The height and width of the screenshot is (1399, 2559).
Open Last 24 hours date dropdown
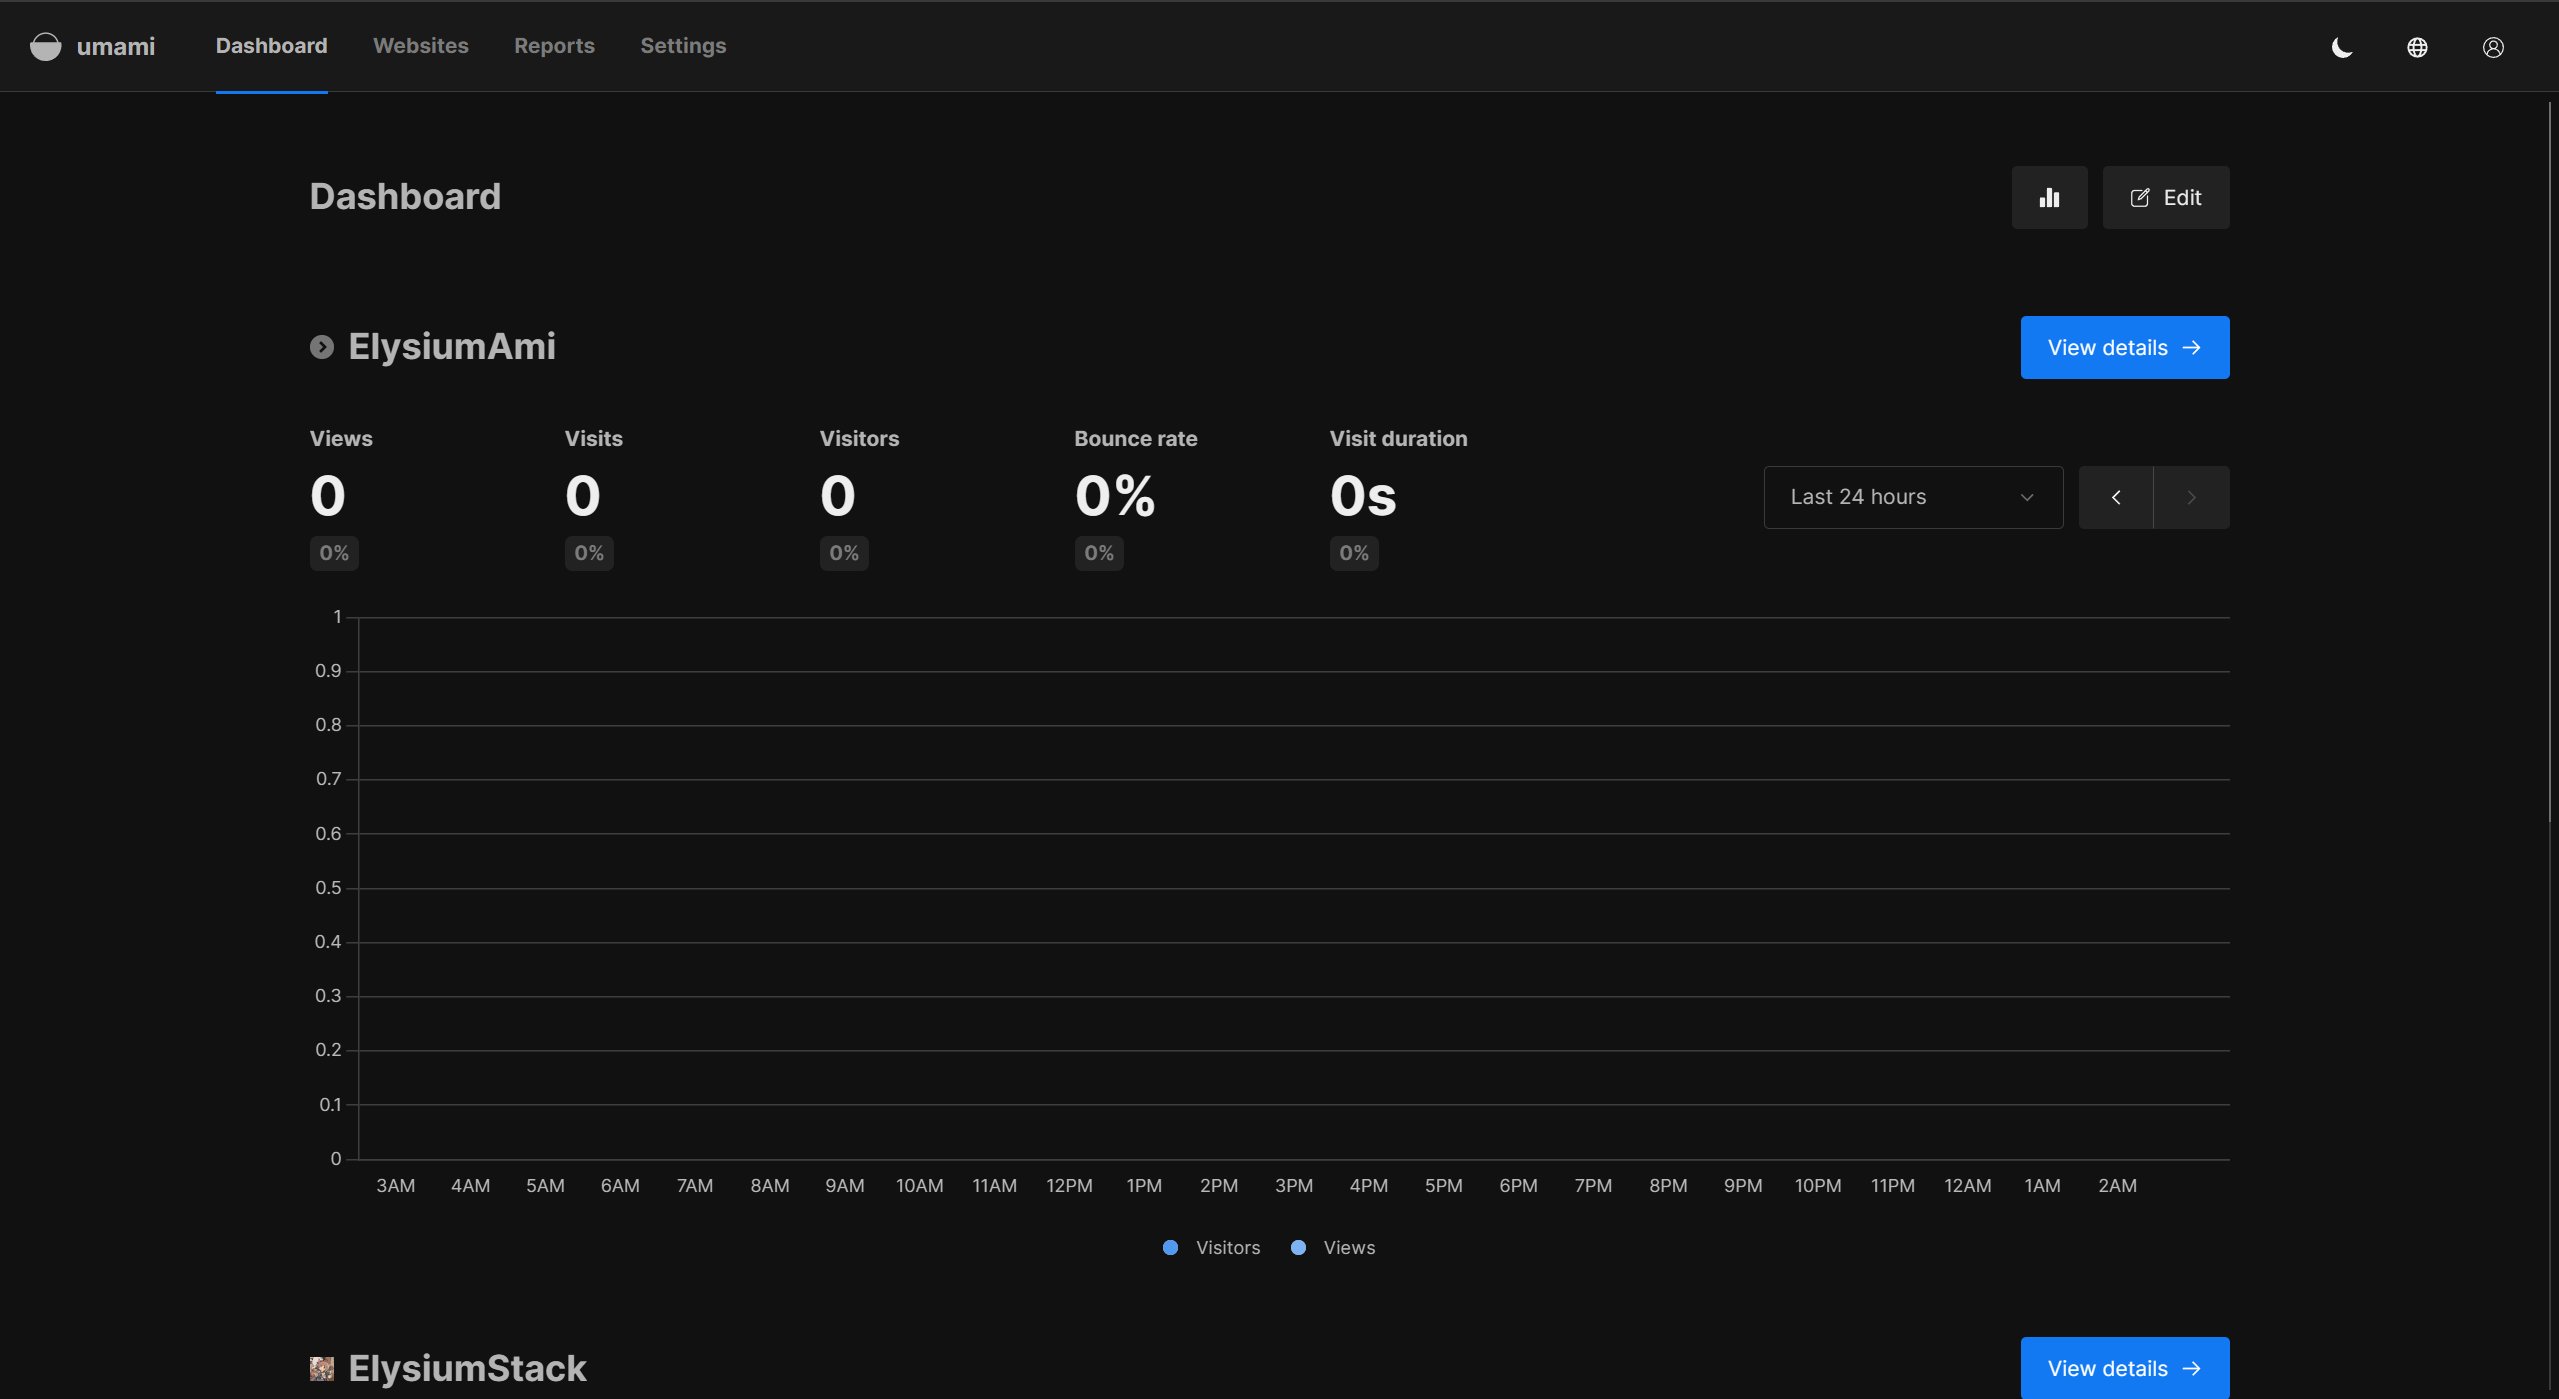[1912, 497]
